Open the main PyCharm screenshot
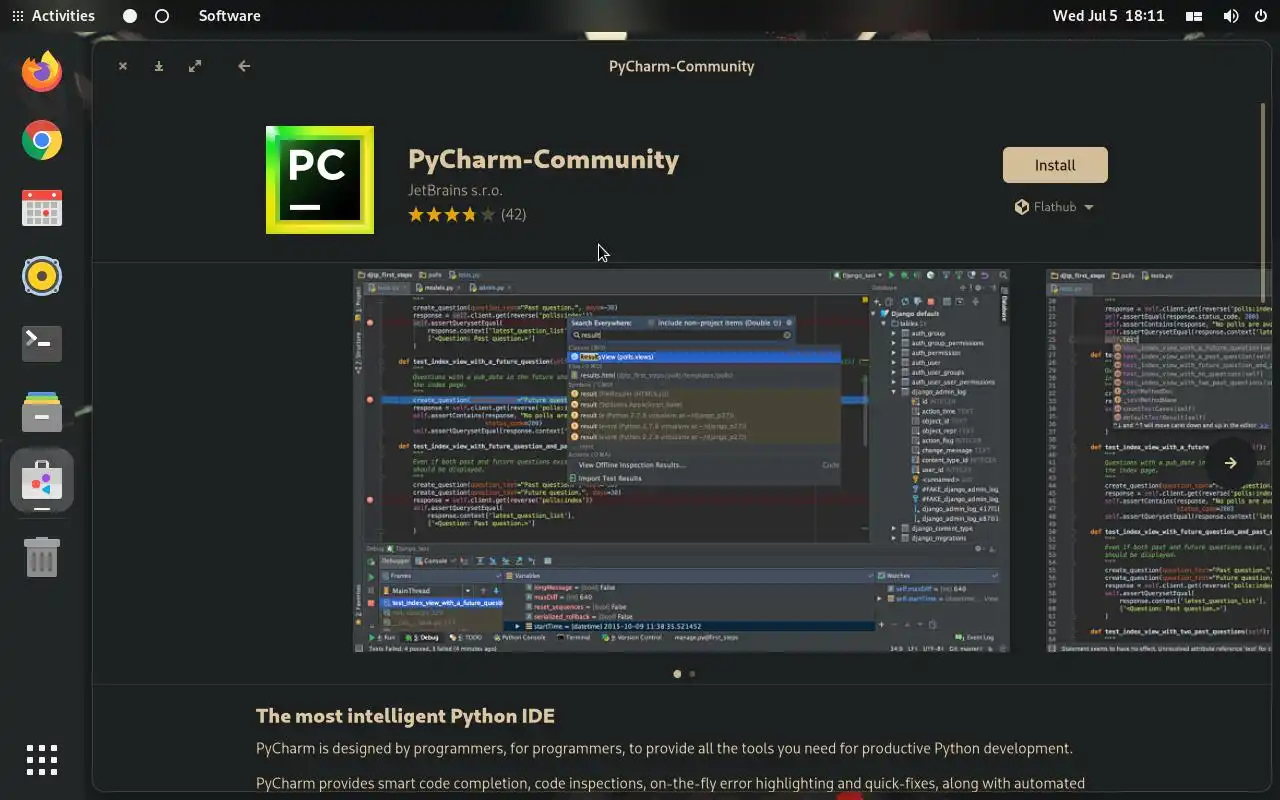The width and height of the screenshot is (1280, 800). [x=681, y=460]
